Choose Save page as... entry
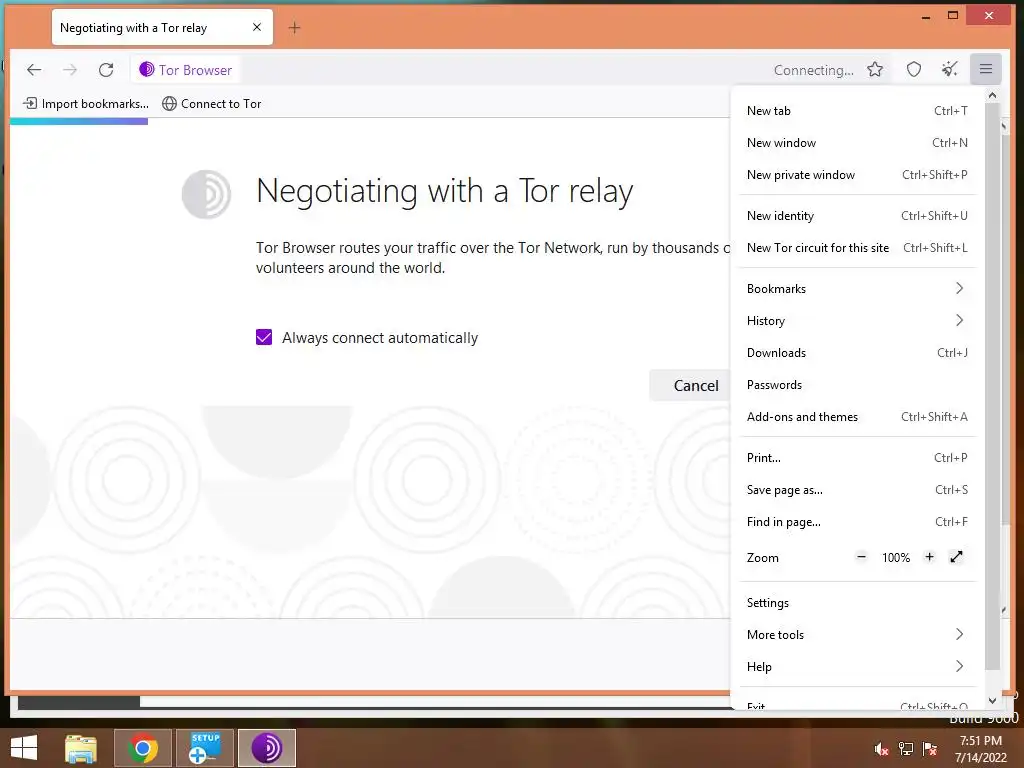 857,490
